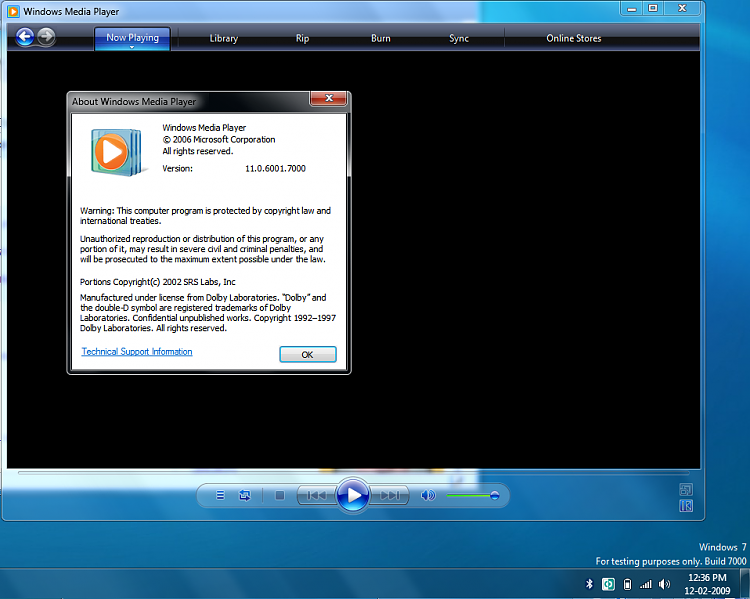750x599 pixels.
Task: Click the green tray application icon
Action: 608,584
